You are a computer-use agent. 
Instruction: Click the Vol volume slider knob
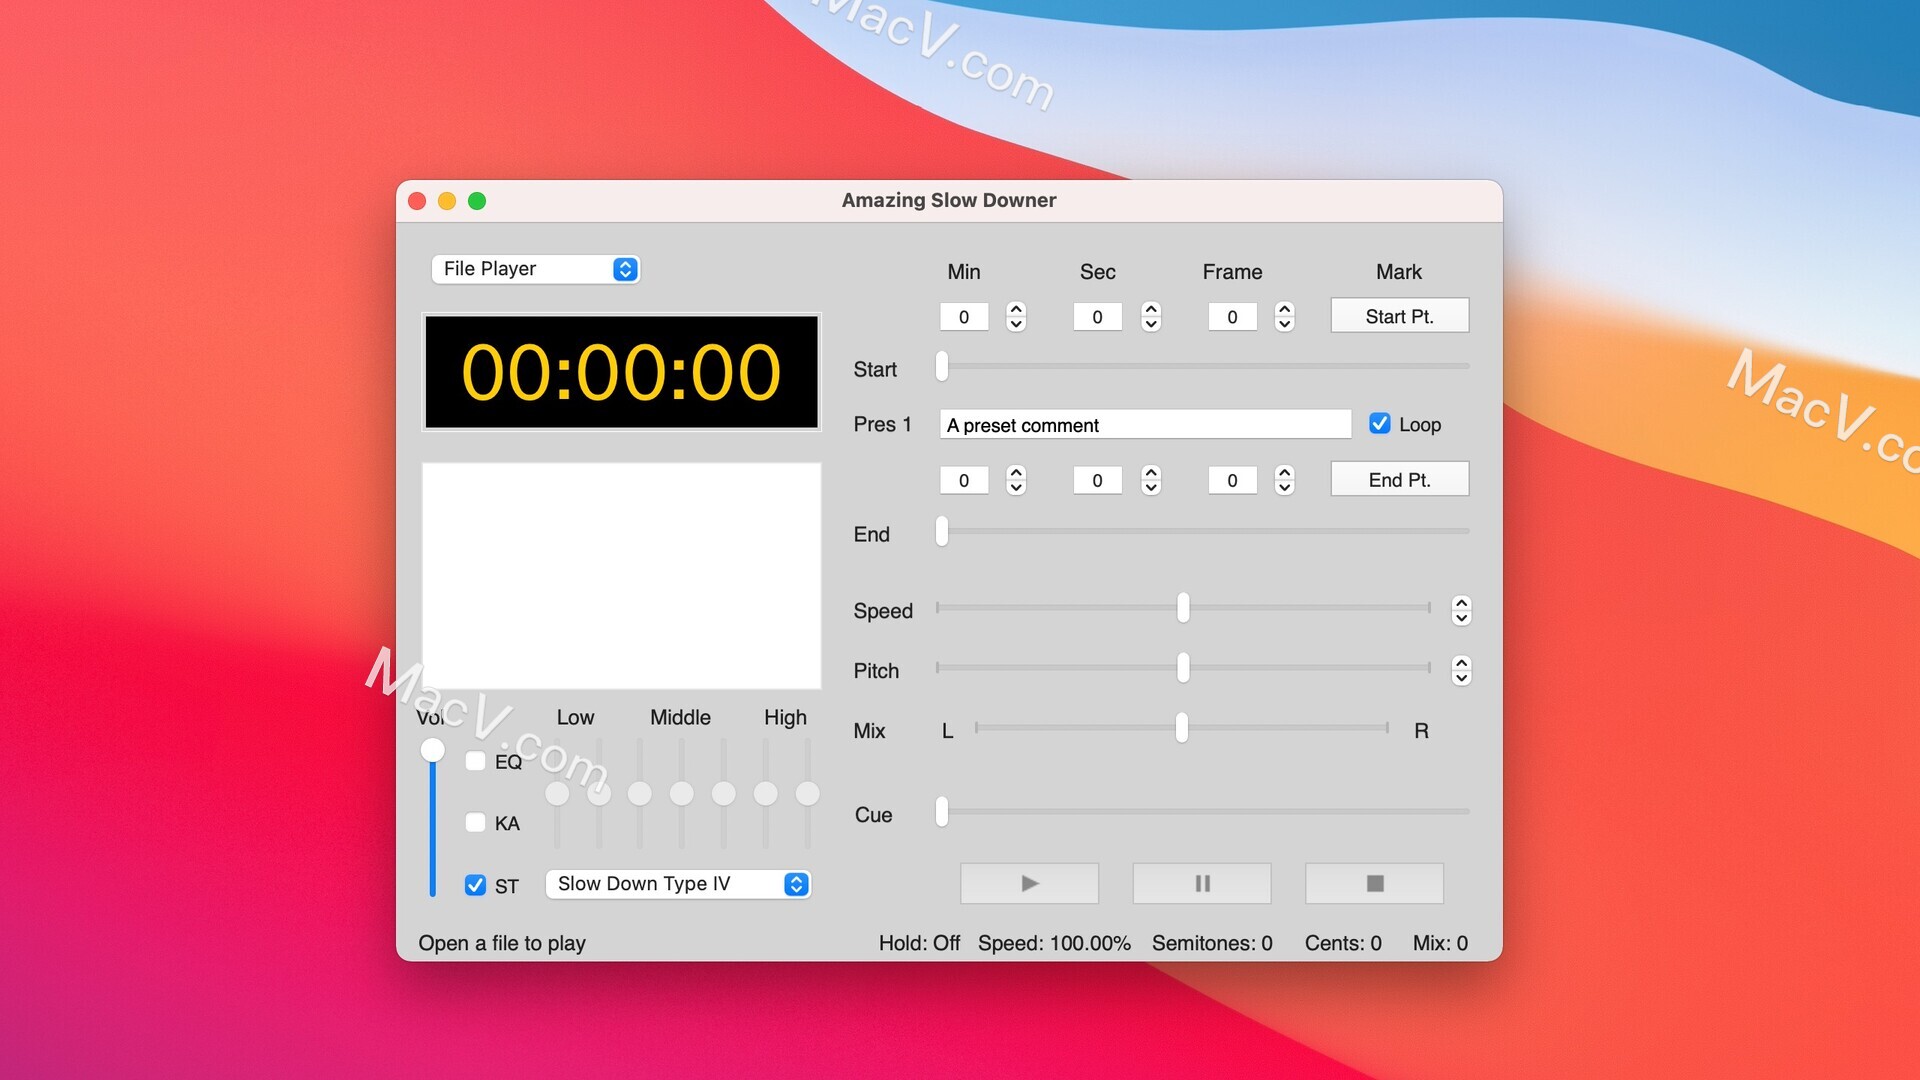432,750
